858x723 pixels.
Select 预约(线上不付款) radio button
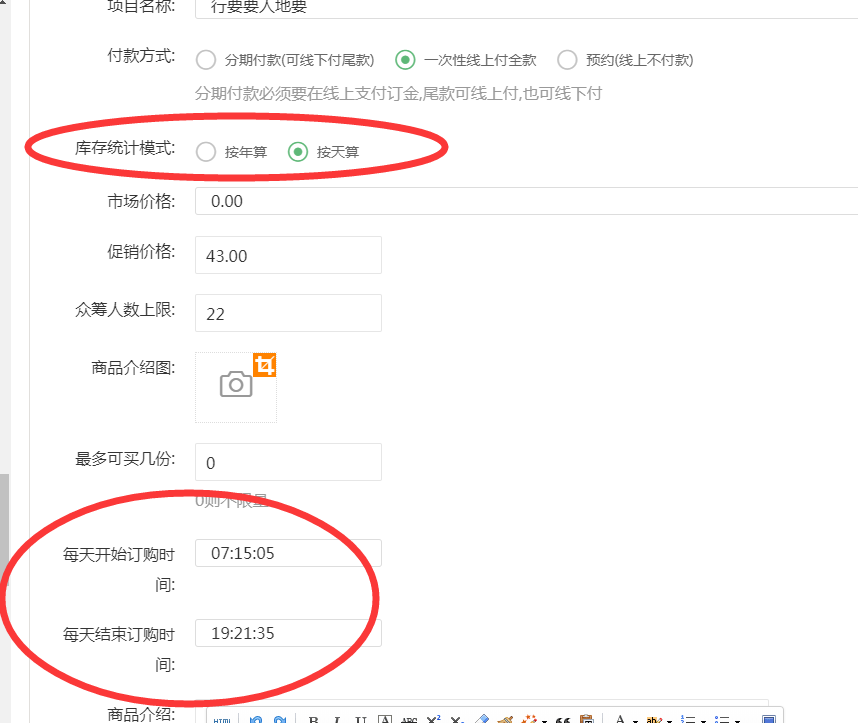click(x=567, y=60)
